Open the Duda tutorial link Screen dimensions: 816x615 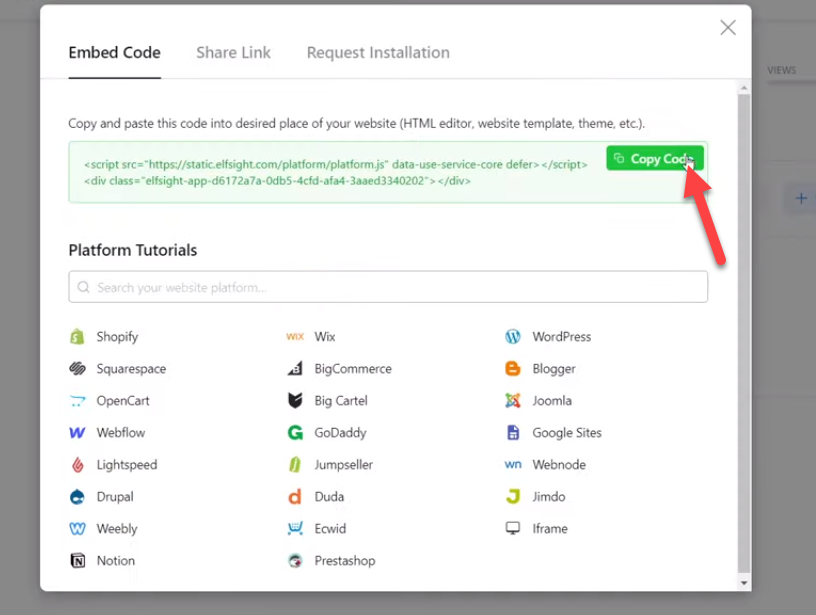click(329, 496)
